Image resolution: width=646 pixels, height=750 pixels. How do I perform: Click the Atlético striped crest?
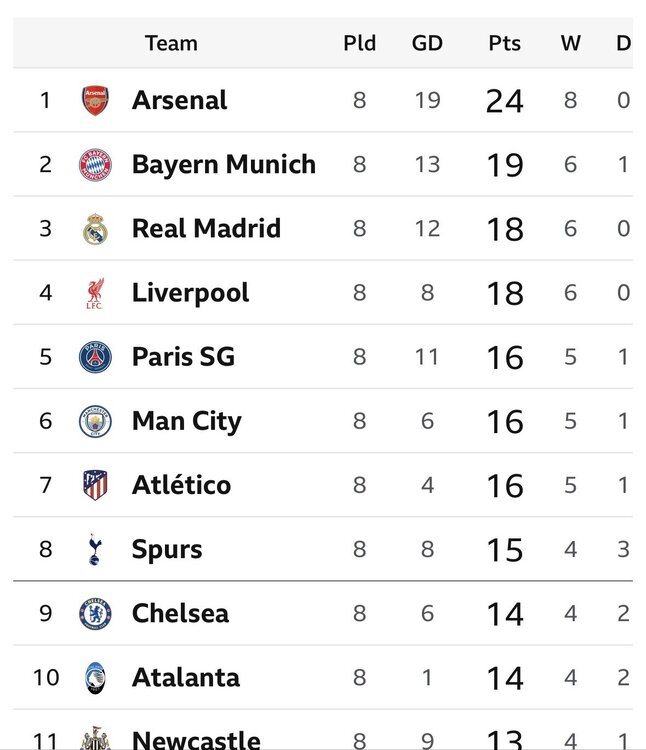click(95, 485)
